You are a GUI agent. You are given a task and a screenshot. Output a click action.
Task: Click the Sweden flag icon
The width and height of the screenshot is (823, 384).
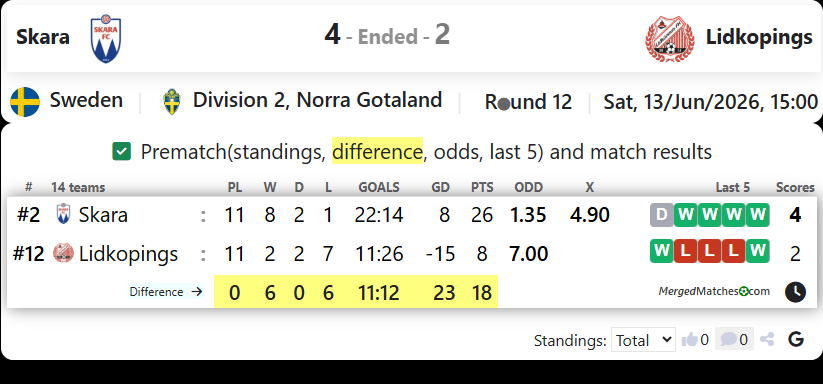click(x=25, y=102)
